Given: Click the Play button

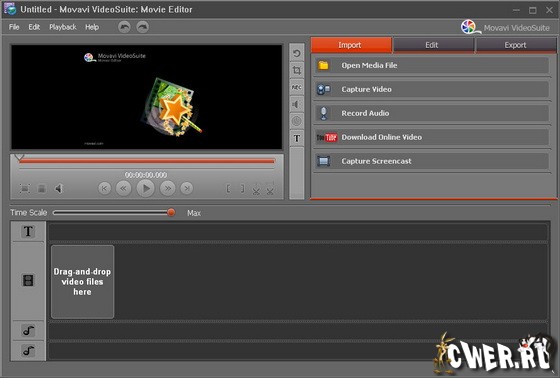Looking at the screenshot, I should click(146, 188).
